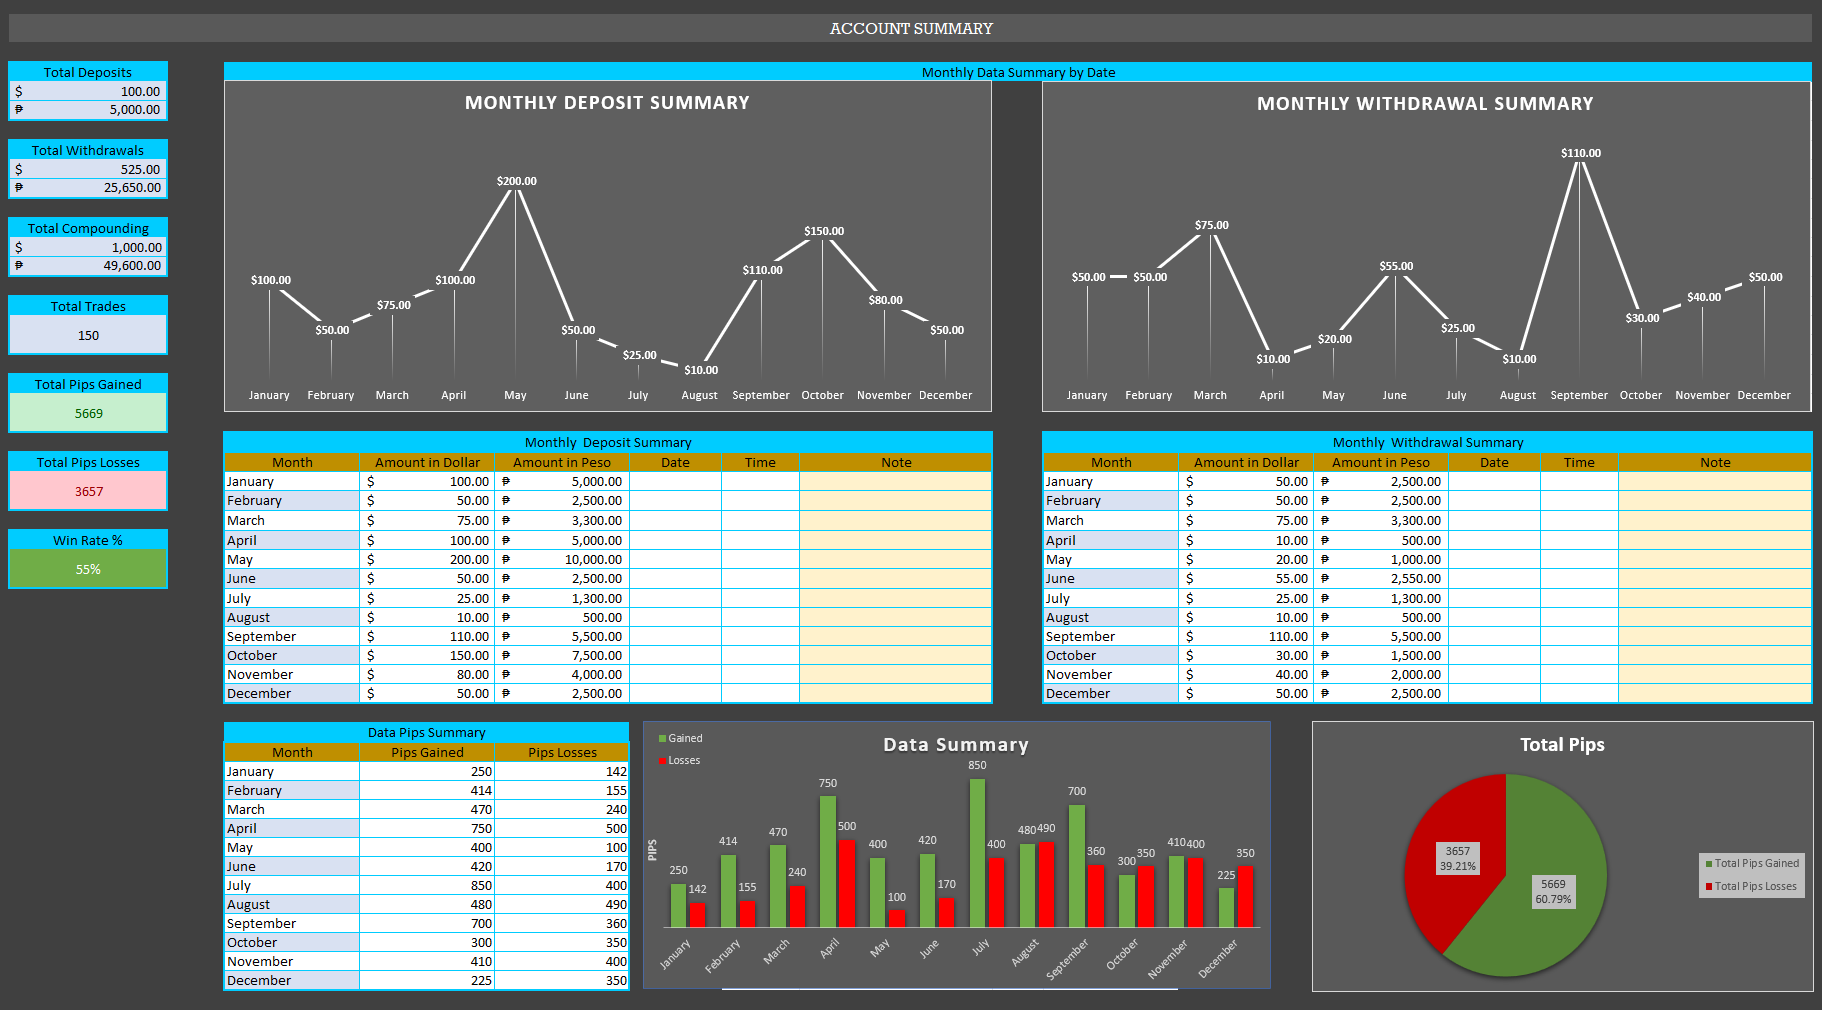The image size is (1822, 1010).
Task: Select November in the Data Pips Summary table
Action: 292,961
